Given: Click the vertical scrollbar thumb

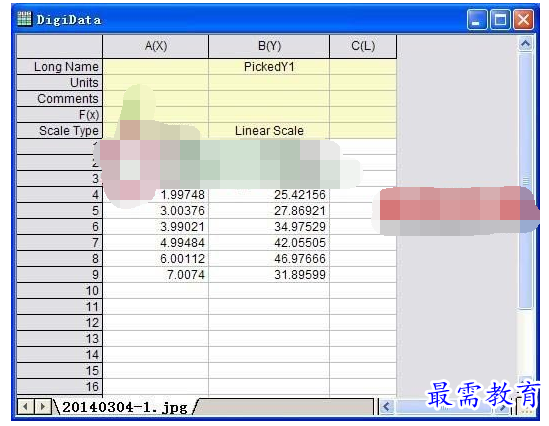Looking at the screenshot, I should click(525, 181).
